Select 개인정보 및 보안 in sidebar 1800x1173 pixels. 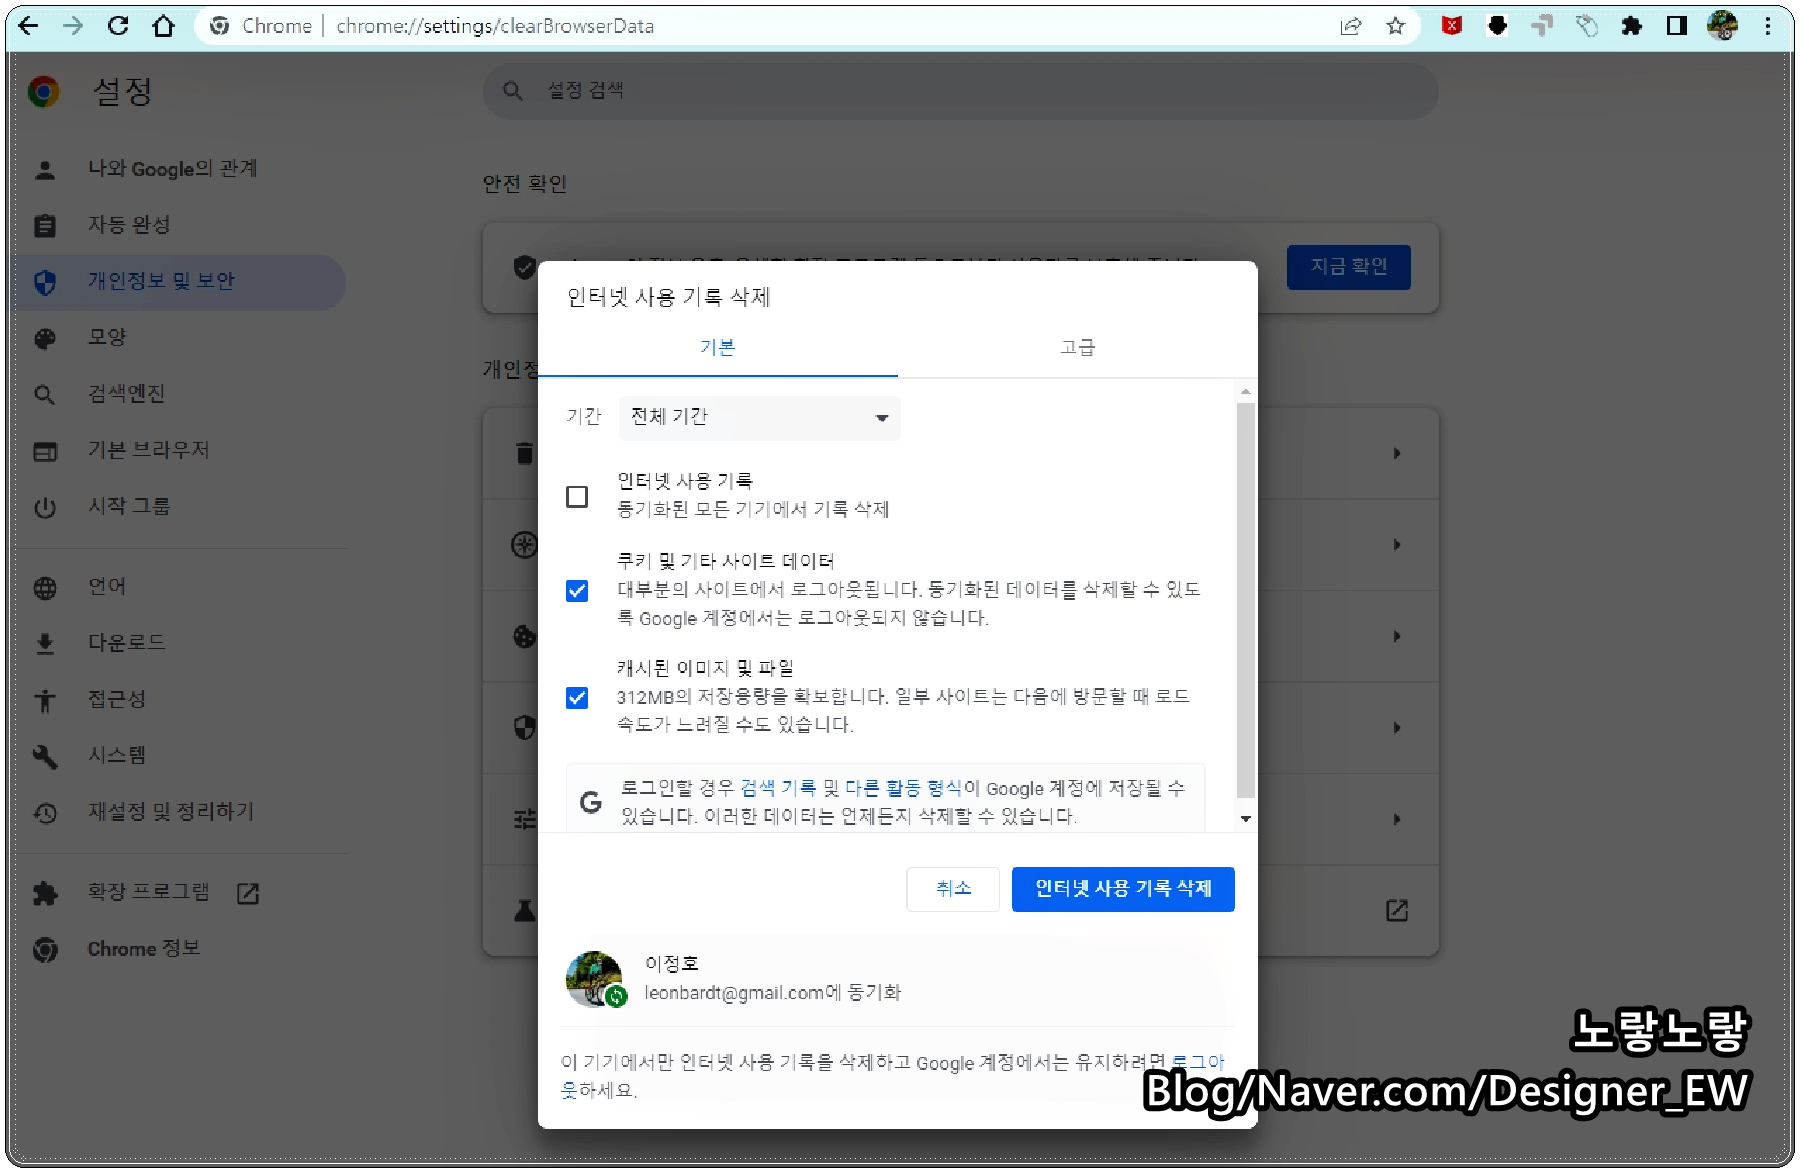click(180, 282)
